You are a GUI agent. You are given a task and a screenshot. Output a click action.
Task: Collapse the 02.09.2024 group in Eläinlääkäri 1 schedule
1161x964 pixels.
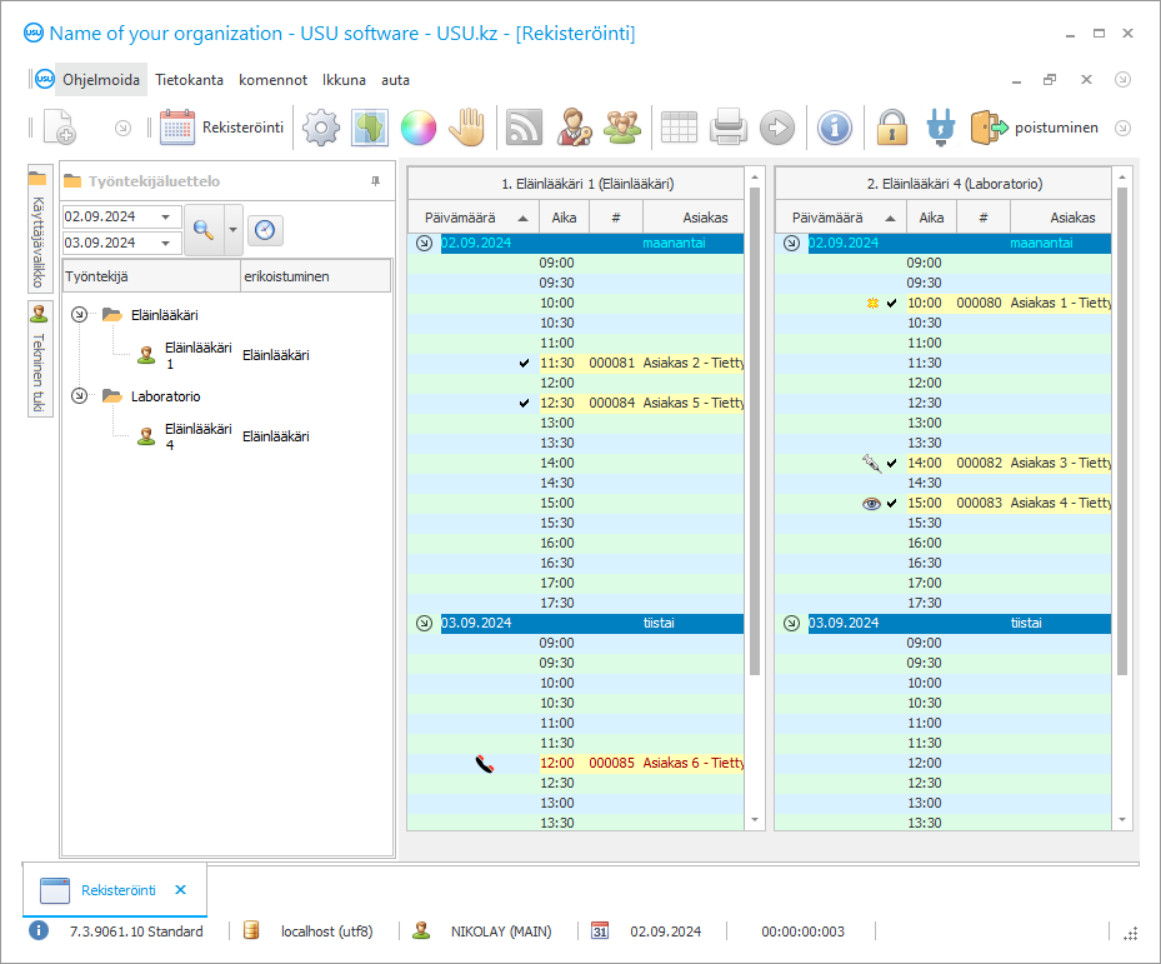point(424,243)
